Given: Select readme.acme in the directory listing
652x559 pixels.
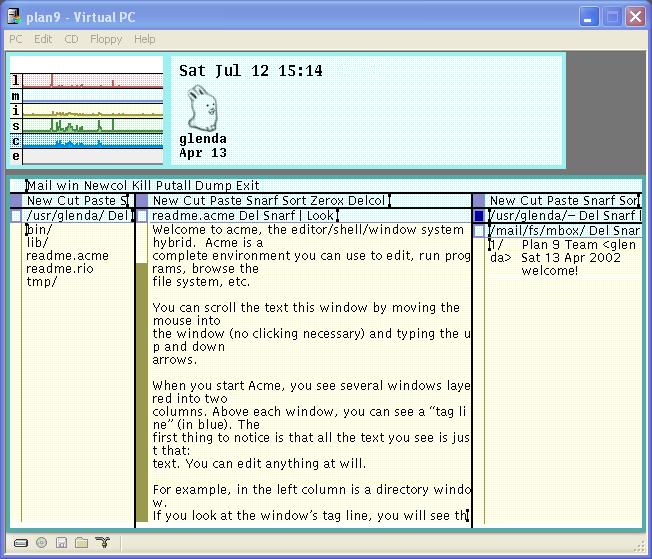Looking at the screenshot, I should pos(67,255).
